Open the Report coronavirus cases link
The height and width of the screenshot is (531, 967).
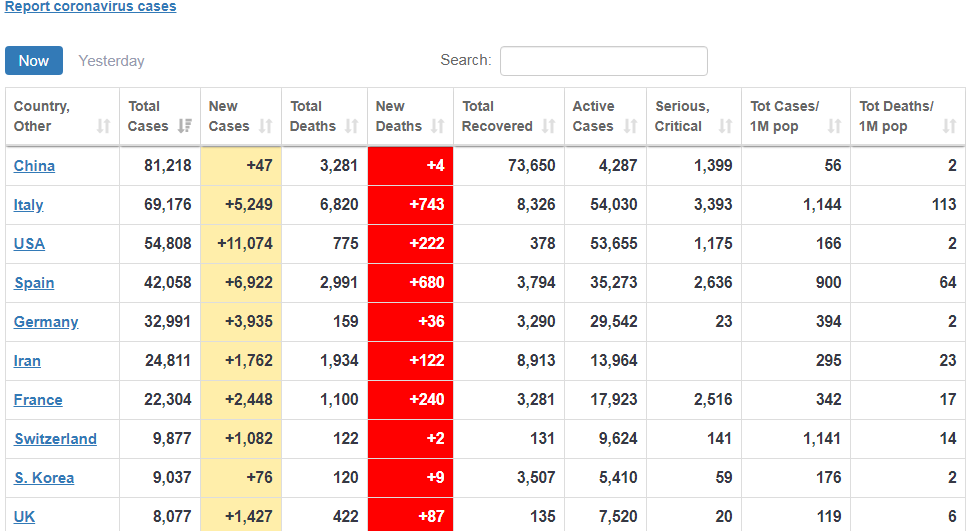(x=90, y=7)
